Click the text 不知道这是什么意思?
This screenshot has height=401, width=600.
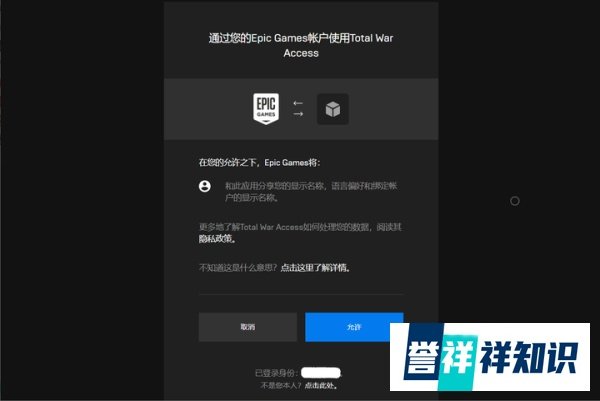238,267
